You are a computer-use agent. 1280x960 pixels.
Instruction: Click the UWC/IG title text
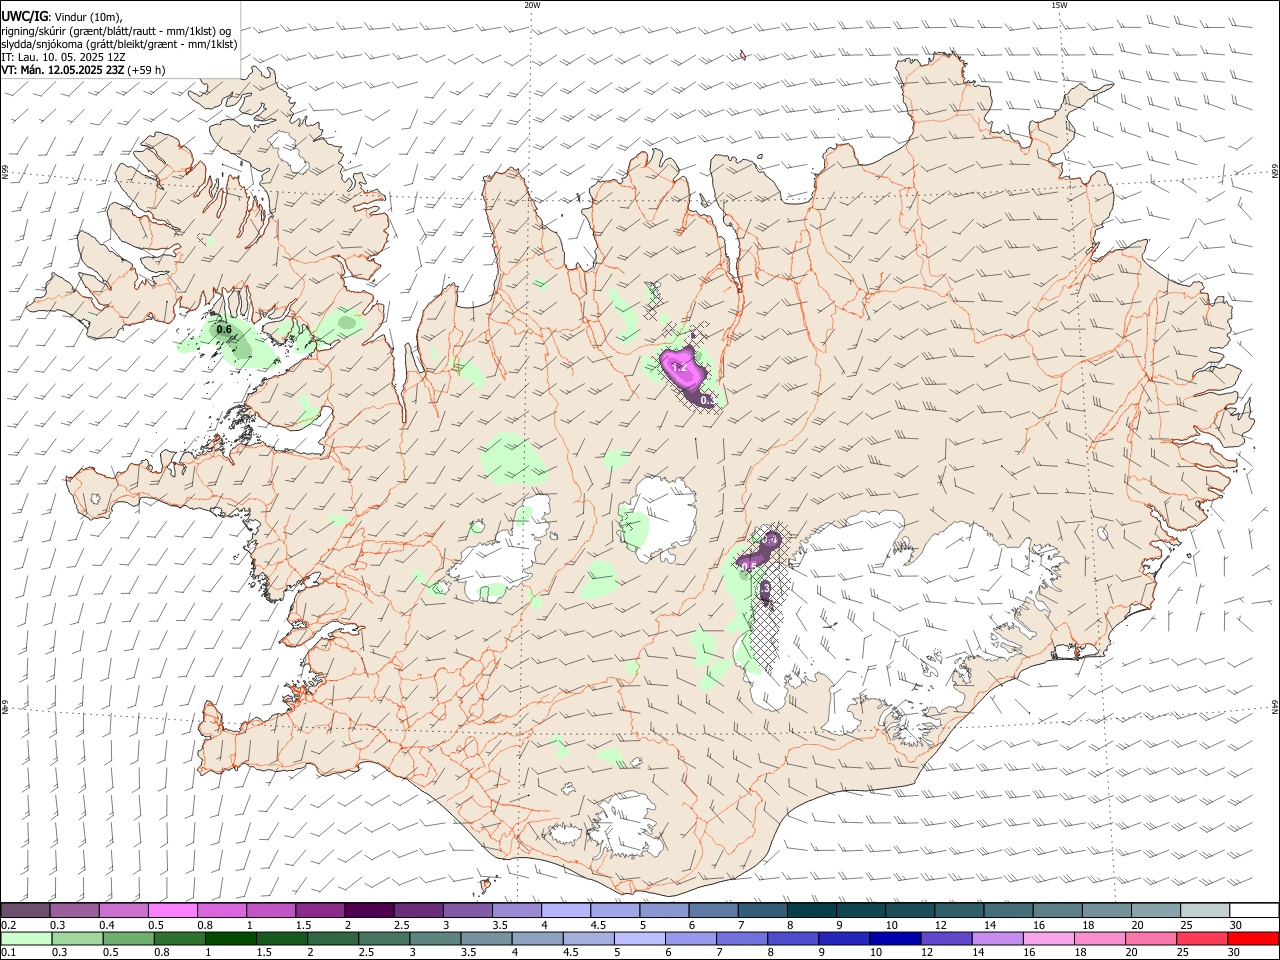(25, 16)
